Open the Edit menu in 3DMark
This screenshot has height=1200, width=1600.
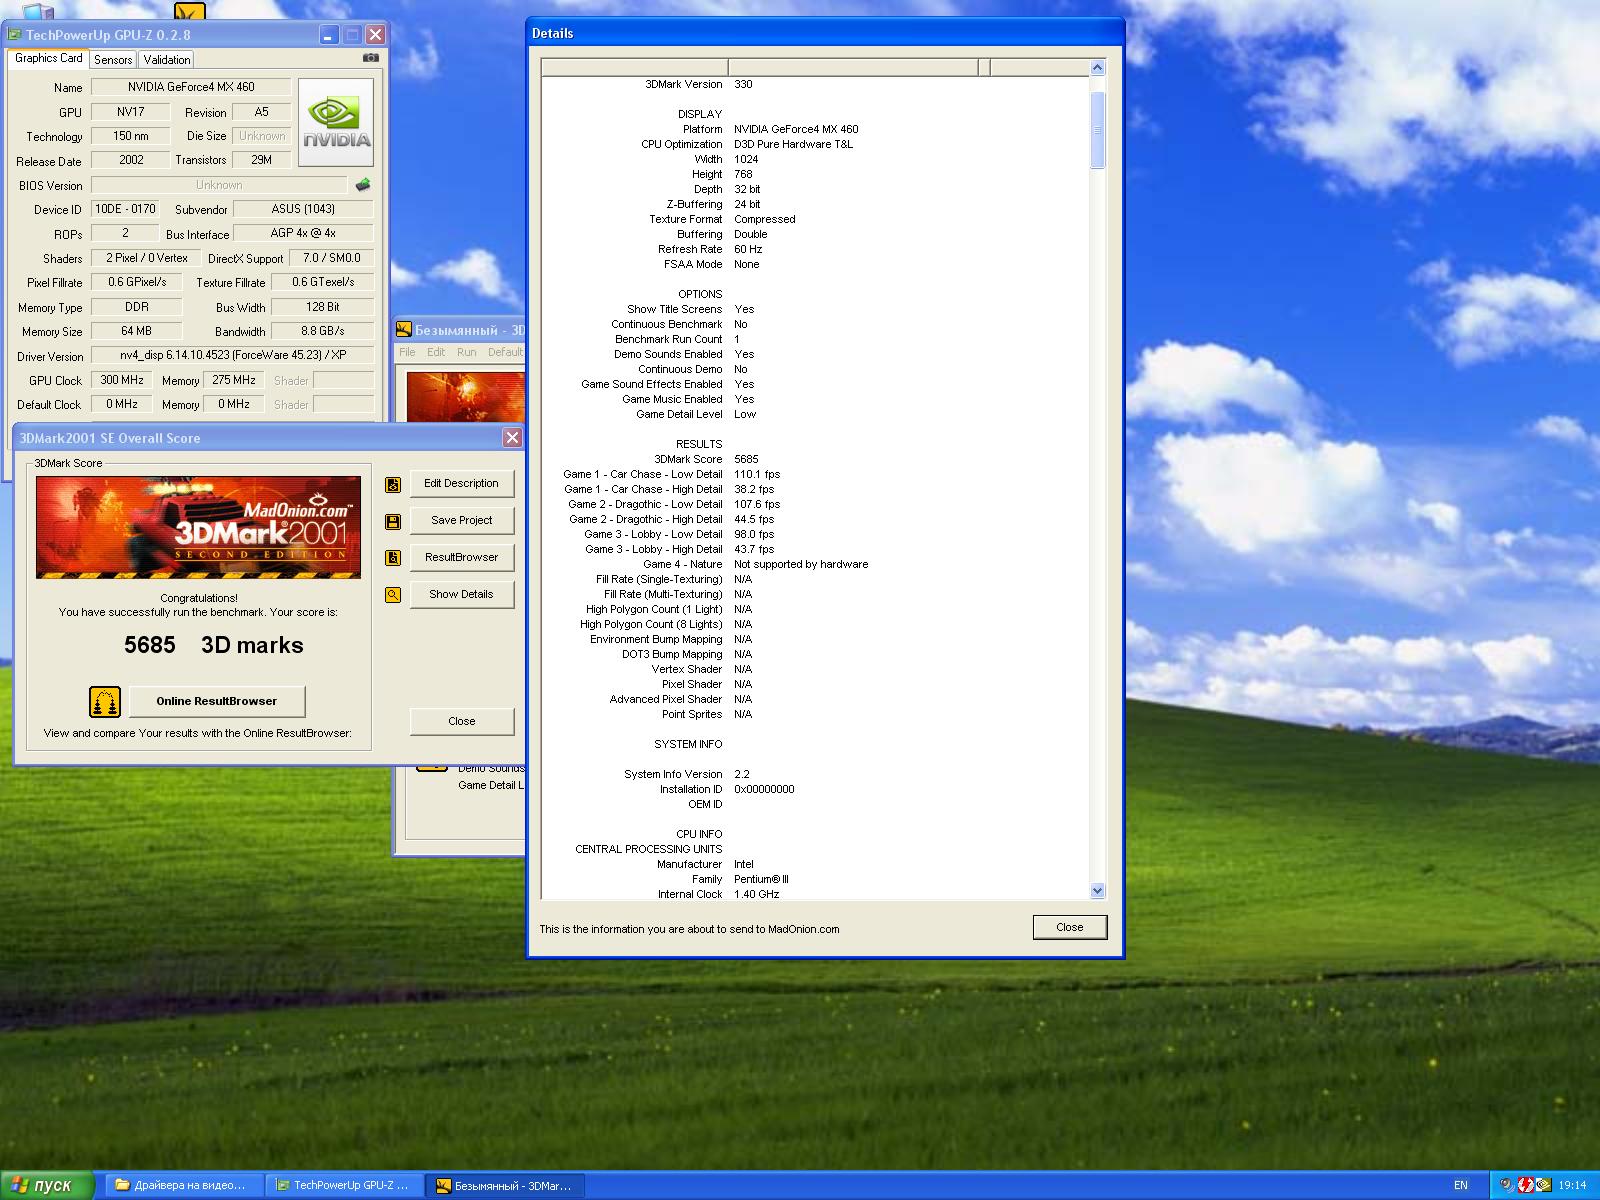(436, 352)
